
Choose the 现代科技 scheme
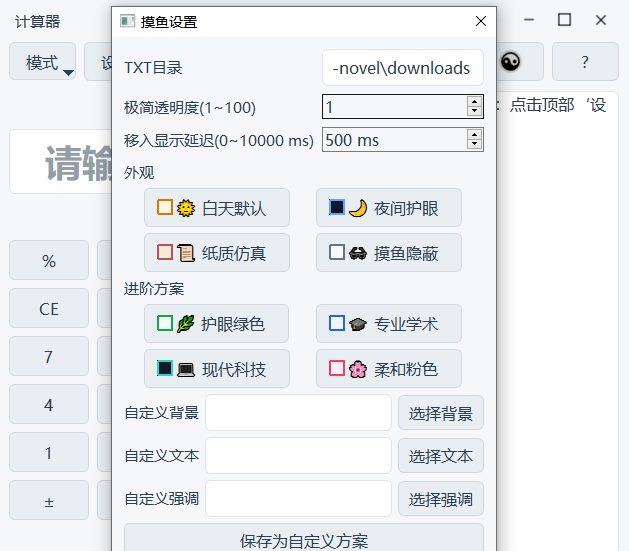217,369
